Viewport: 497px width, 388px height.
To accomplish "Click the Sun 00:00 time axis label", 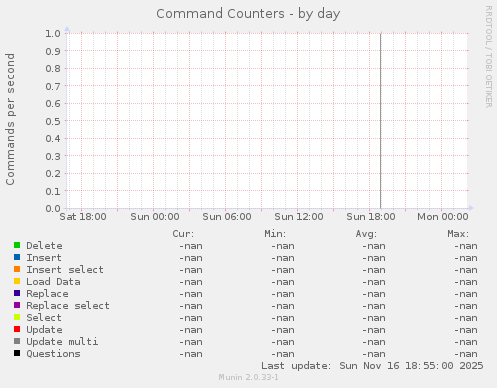I will (x=155, y=217).
